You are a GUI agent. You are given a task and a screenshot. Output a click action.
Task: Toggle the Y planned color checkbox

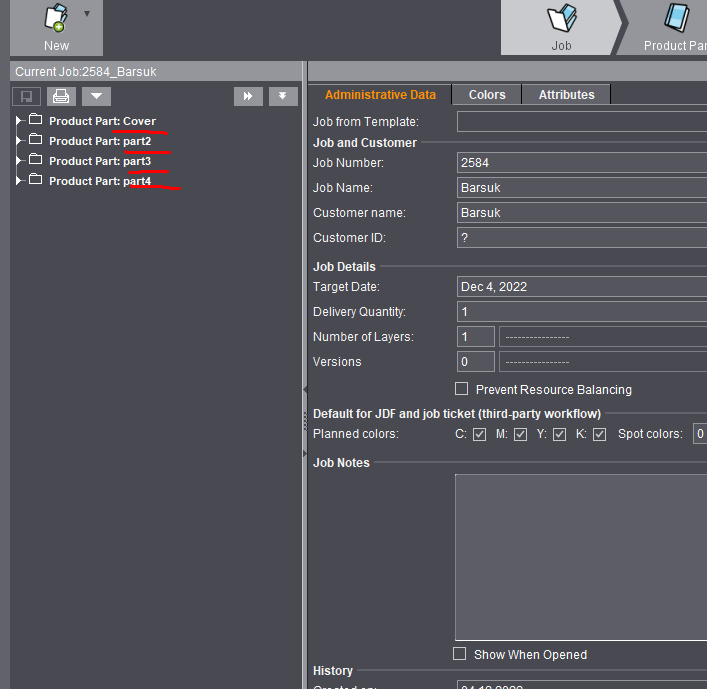[x=560, y=434]
